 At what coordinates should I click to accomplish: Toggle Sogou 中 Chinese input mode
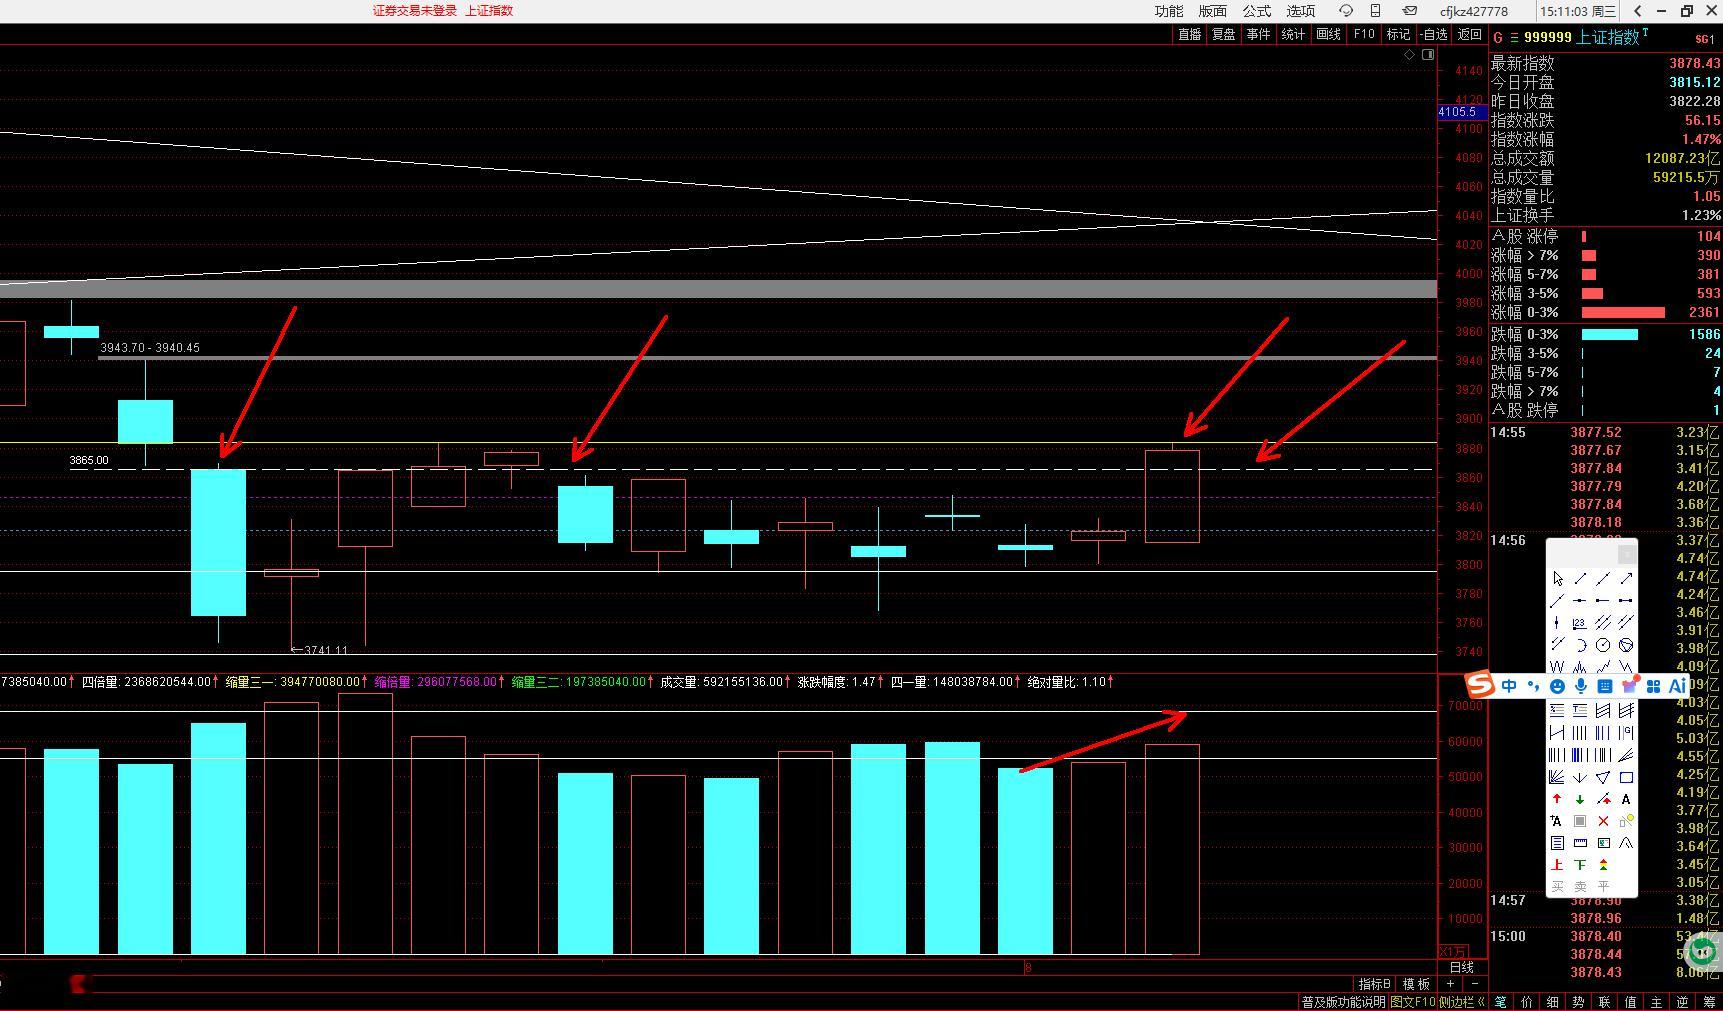click(x=1509, y=686)
